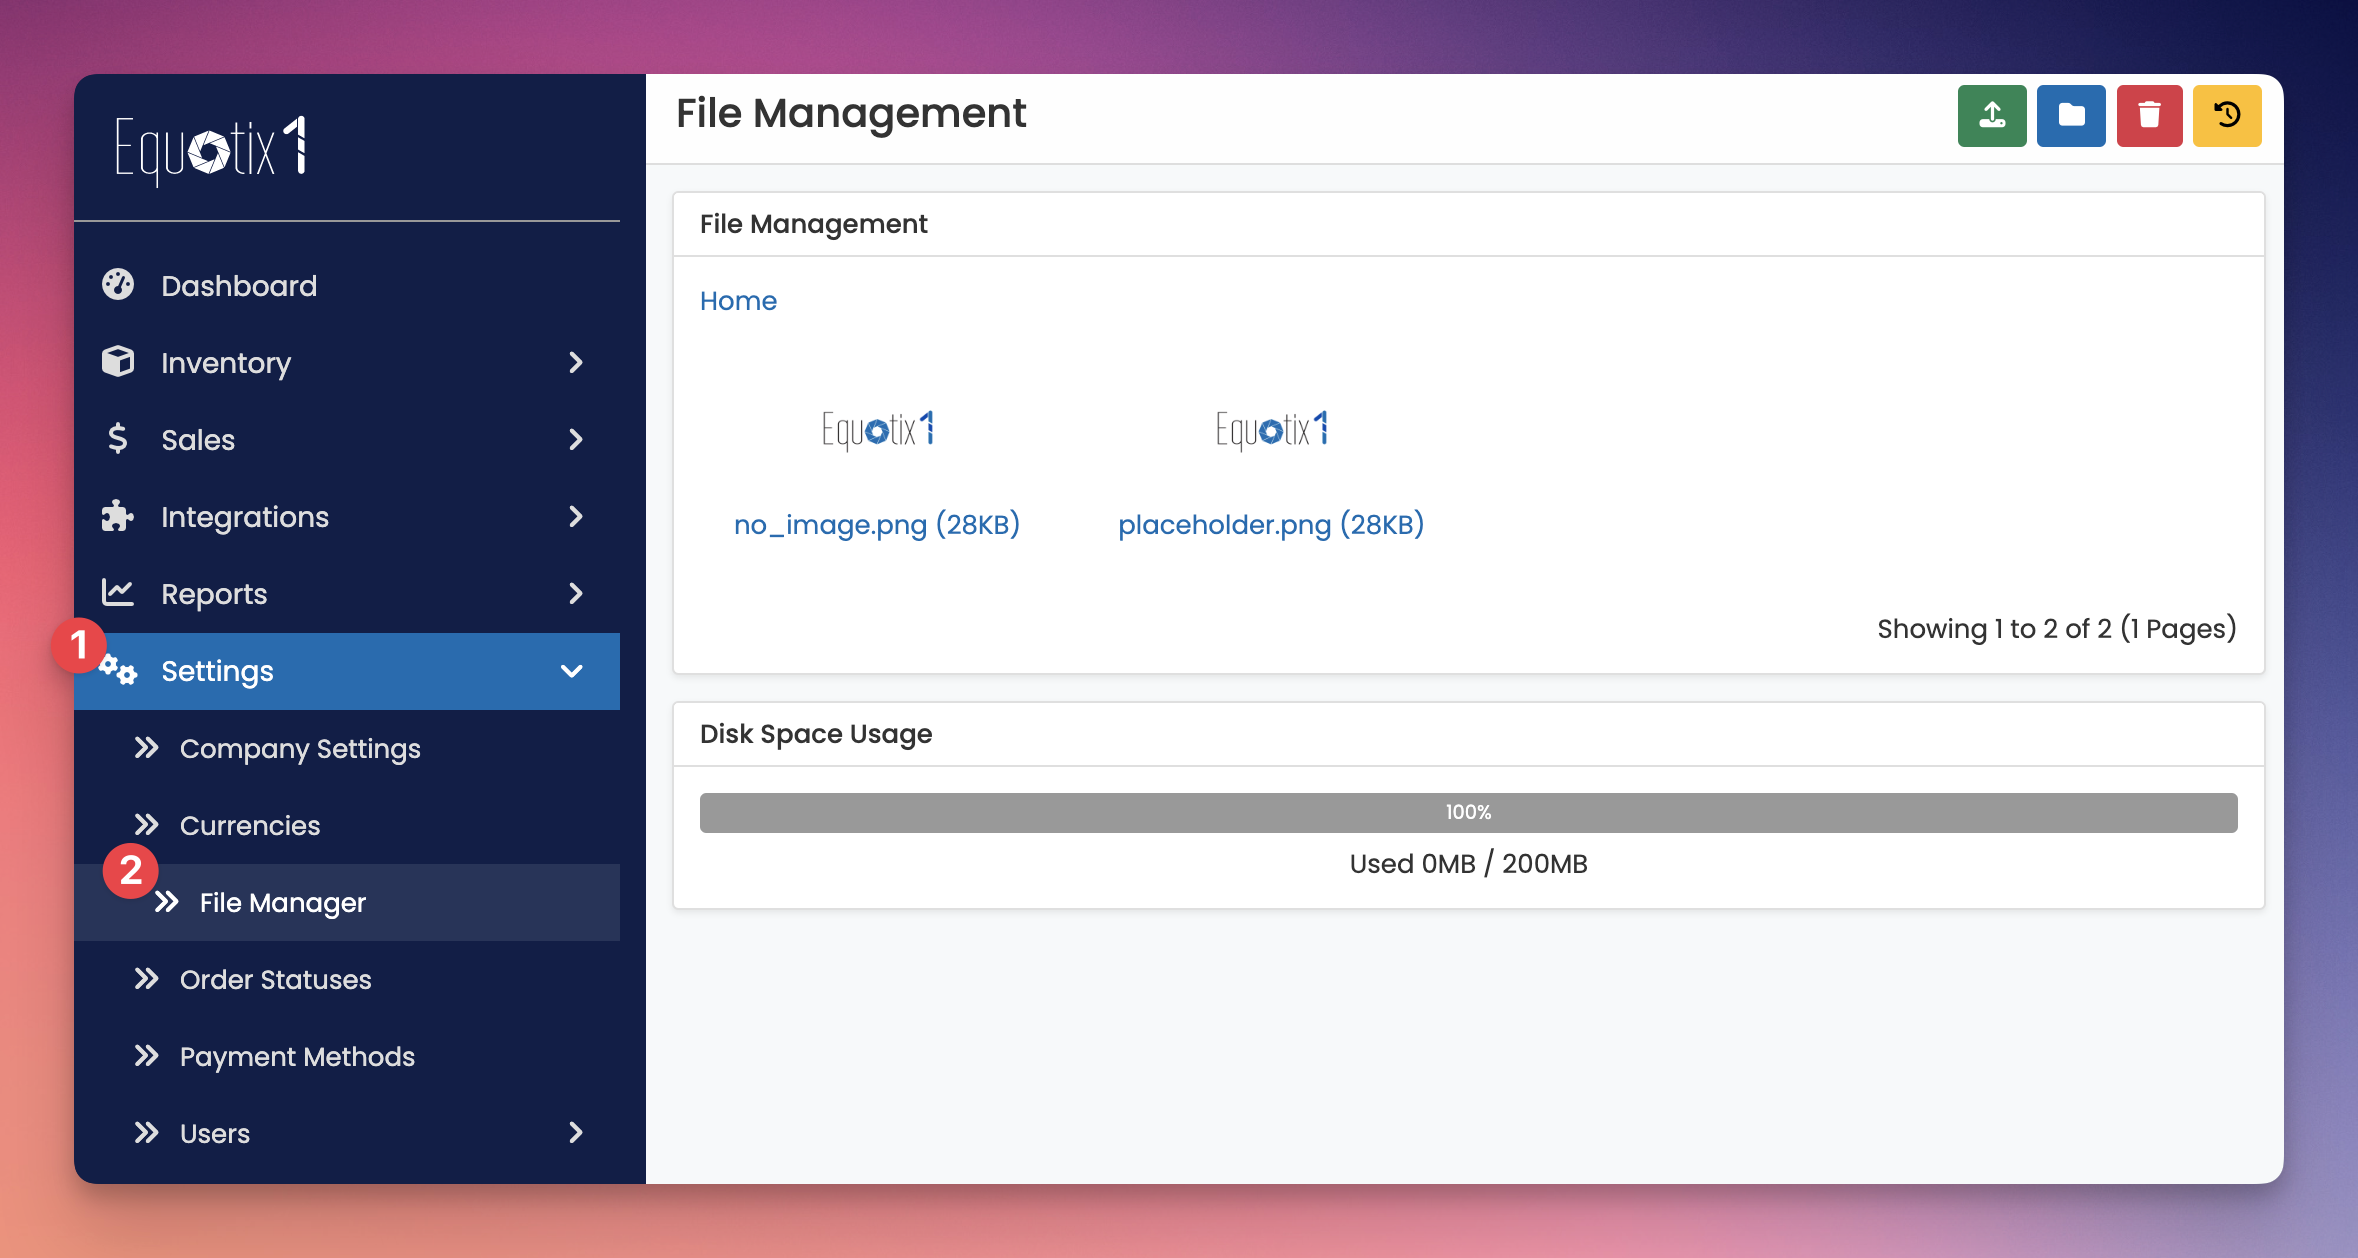Click the Dashboard gauge icon
Viewport: 2358px width, 1258px height.
[x=118, y=285]
